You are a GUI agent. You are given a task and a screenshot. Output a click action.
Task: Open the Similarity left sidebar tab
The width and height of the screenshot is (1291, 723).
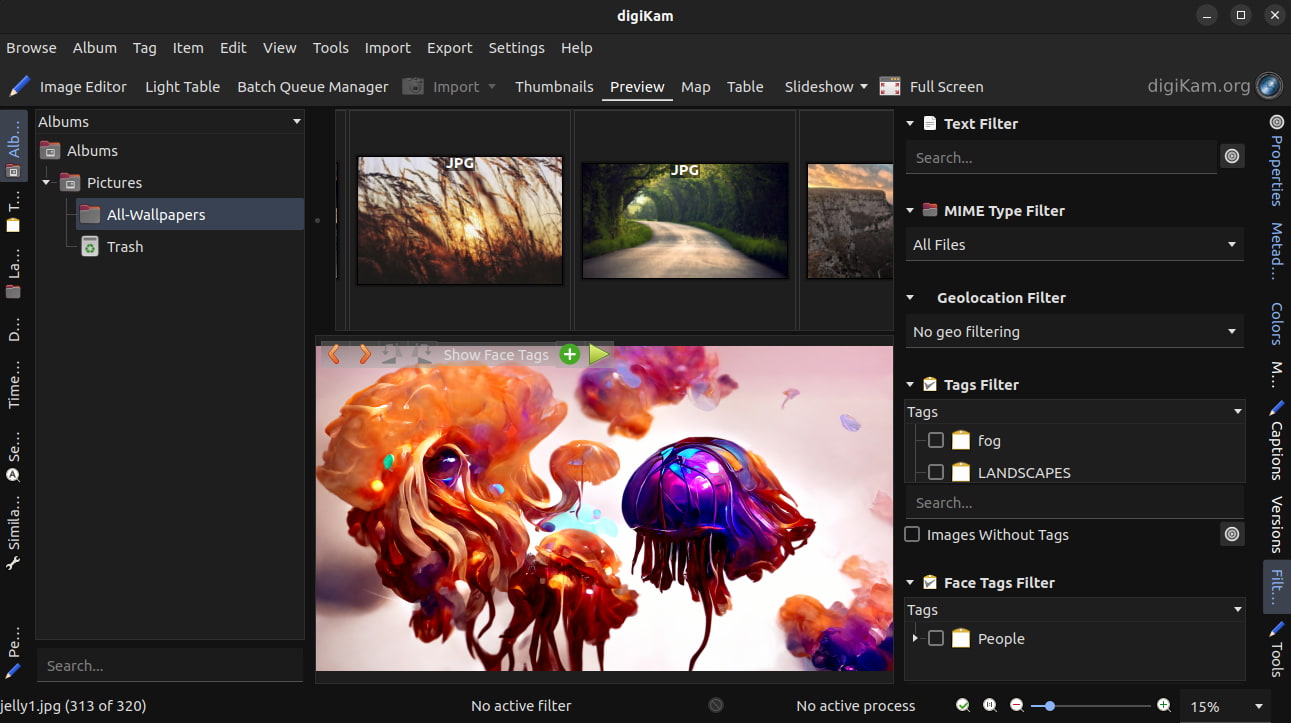13,535
